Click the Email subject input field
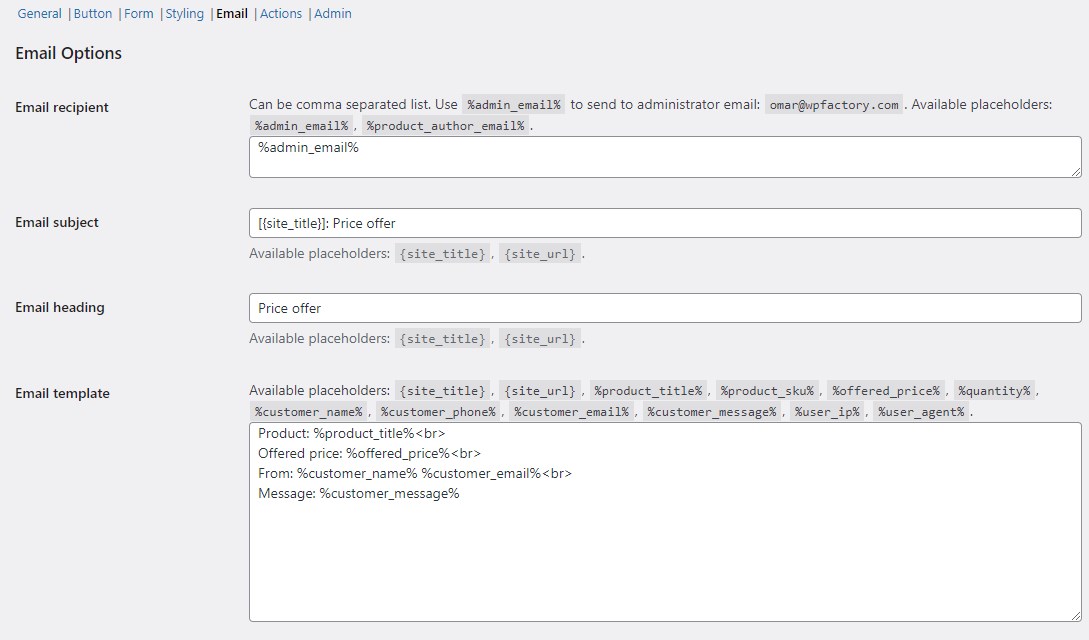 tap(664, 223)
